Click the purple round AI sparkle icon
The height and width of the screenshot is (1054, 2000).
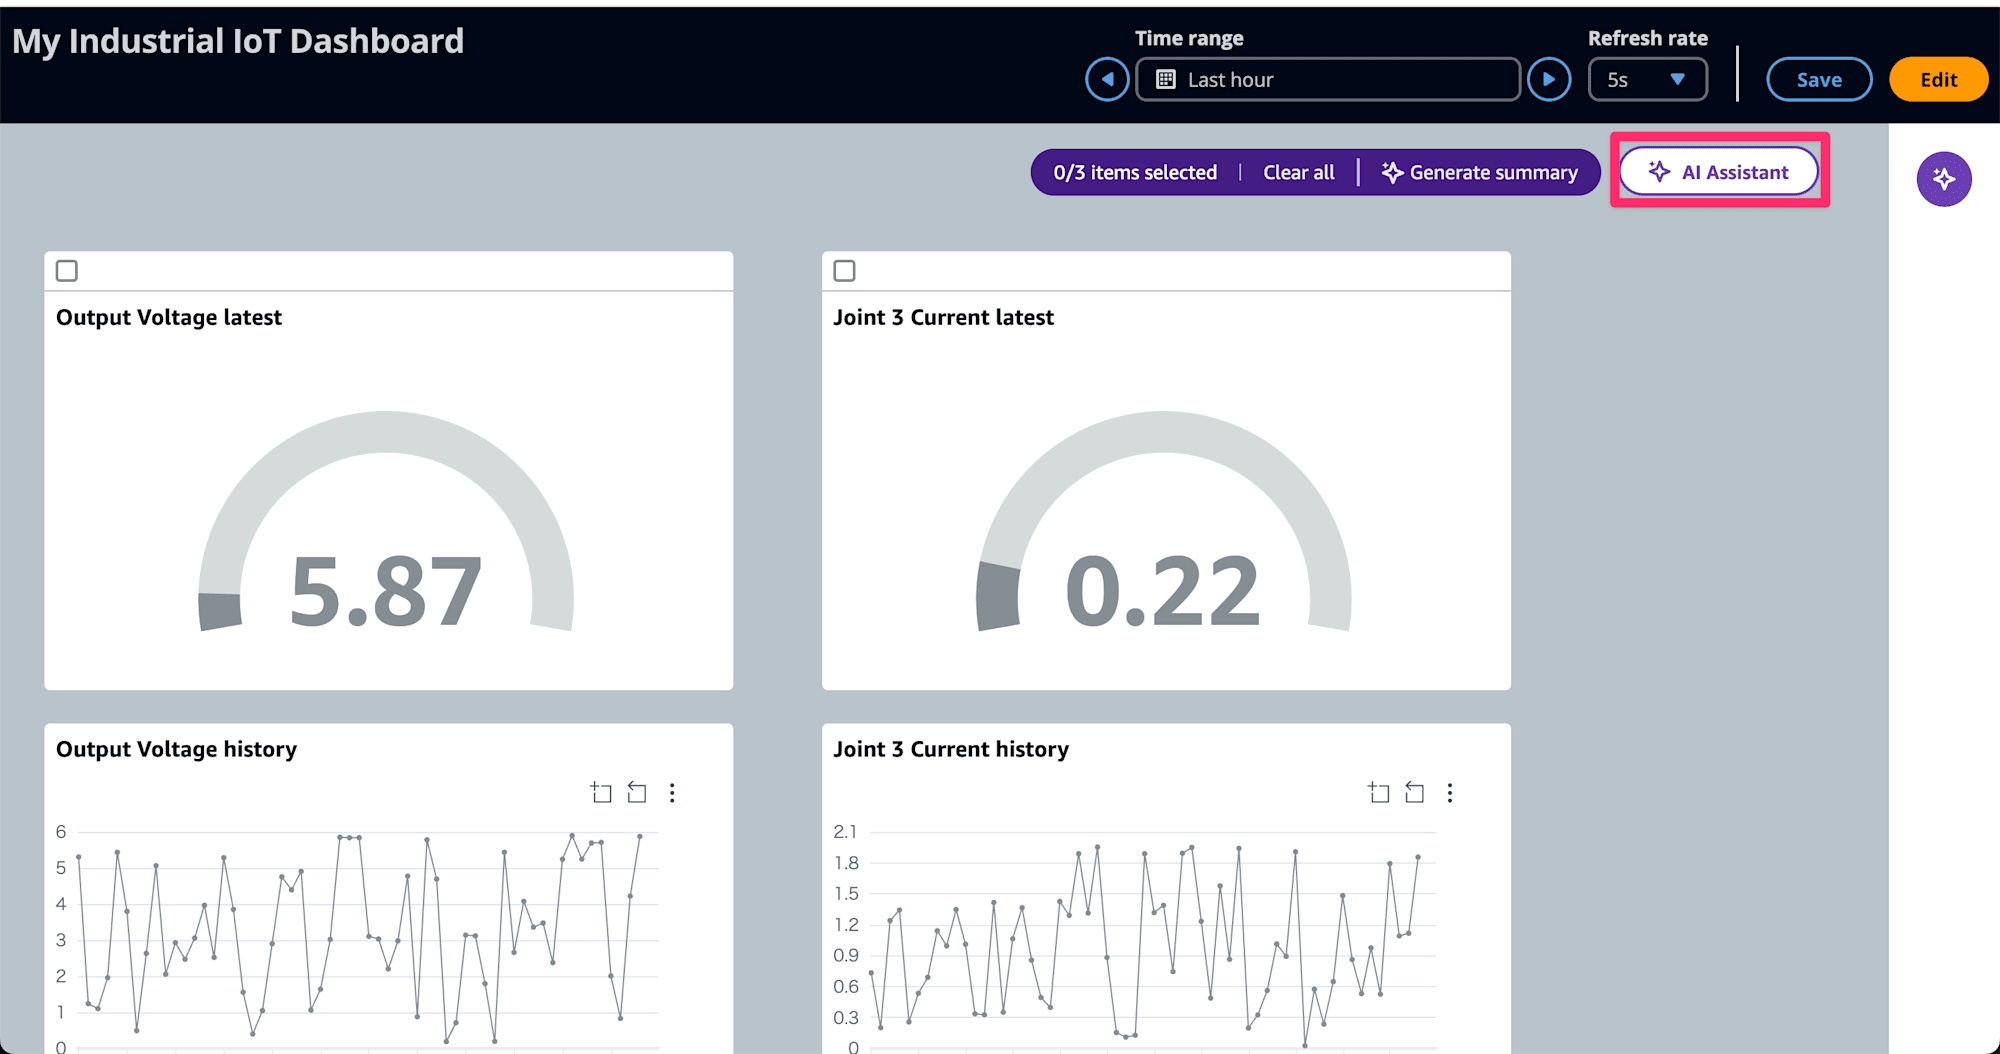click(x=1943, y=179)
